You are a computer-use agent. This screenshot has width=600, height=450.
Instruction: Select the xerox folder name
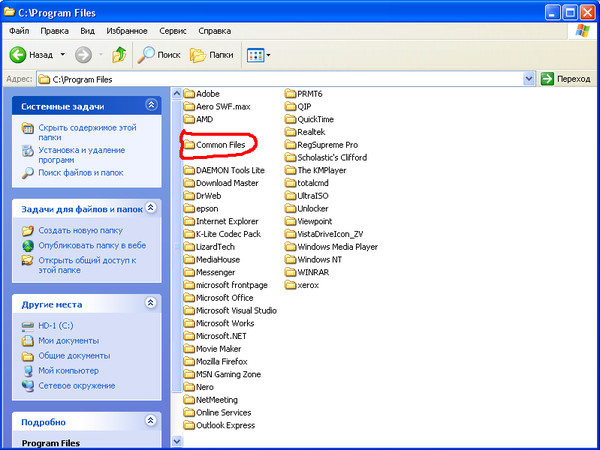point(308,285)
